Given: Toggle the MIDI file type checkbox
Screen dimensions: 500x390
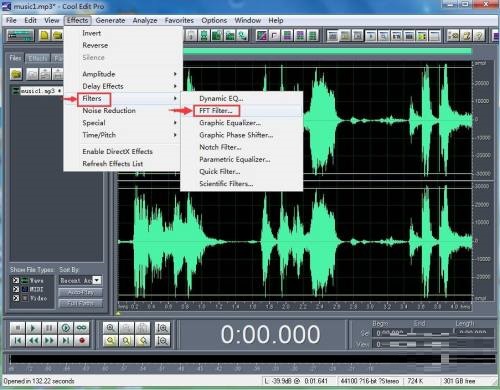Looking at the screenshot, I should [15, 289].
